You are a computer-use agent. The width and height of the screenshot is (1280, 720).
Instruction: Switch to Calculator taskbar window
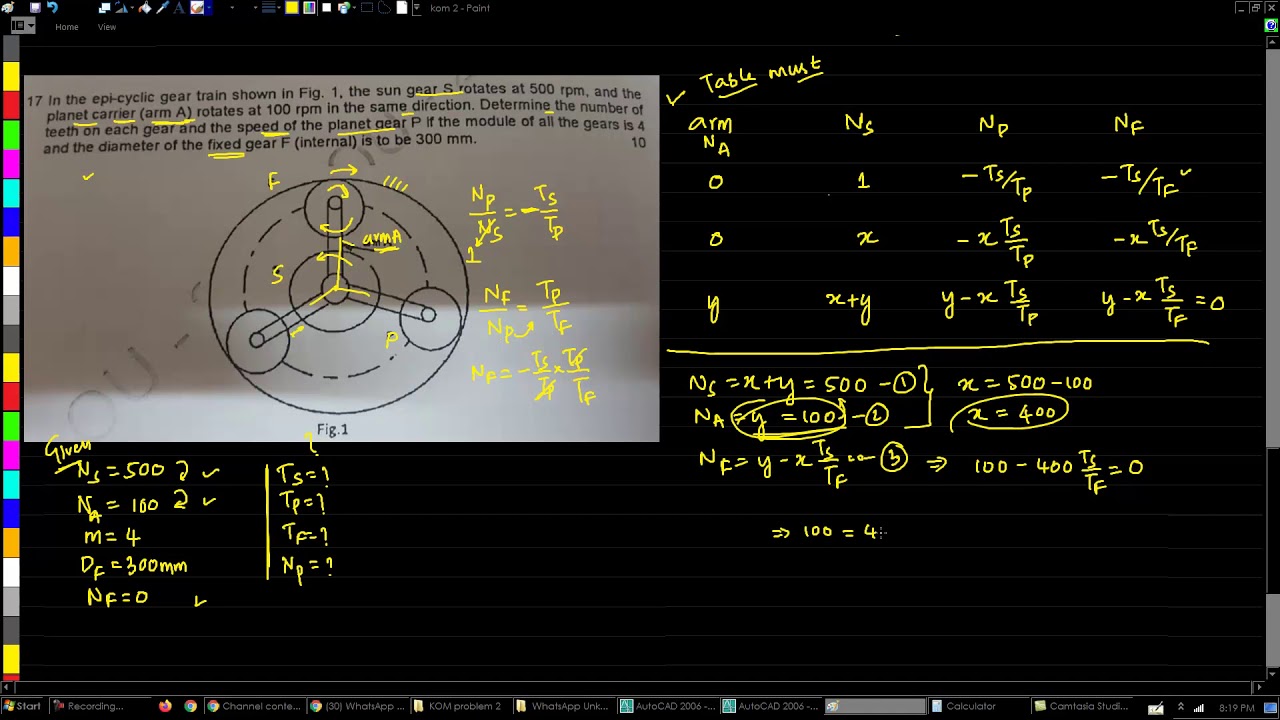coord(975,706)
